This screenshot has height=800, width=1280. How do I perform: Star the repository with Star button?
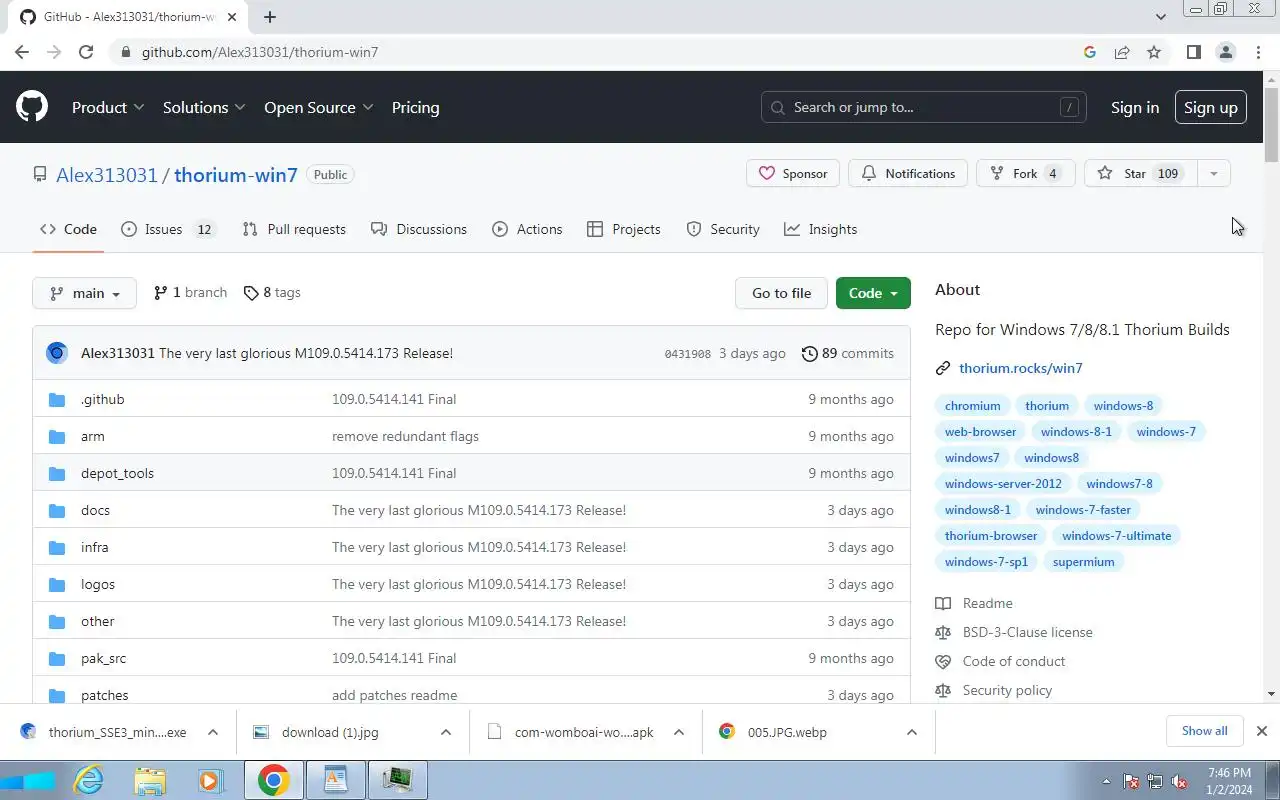coord(1140,173)
